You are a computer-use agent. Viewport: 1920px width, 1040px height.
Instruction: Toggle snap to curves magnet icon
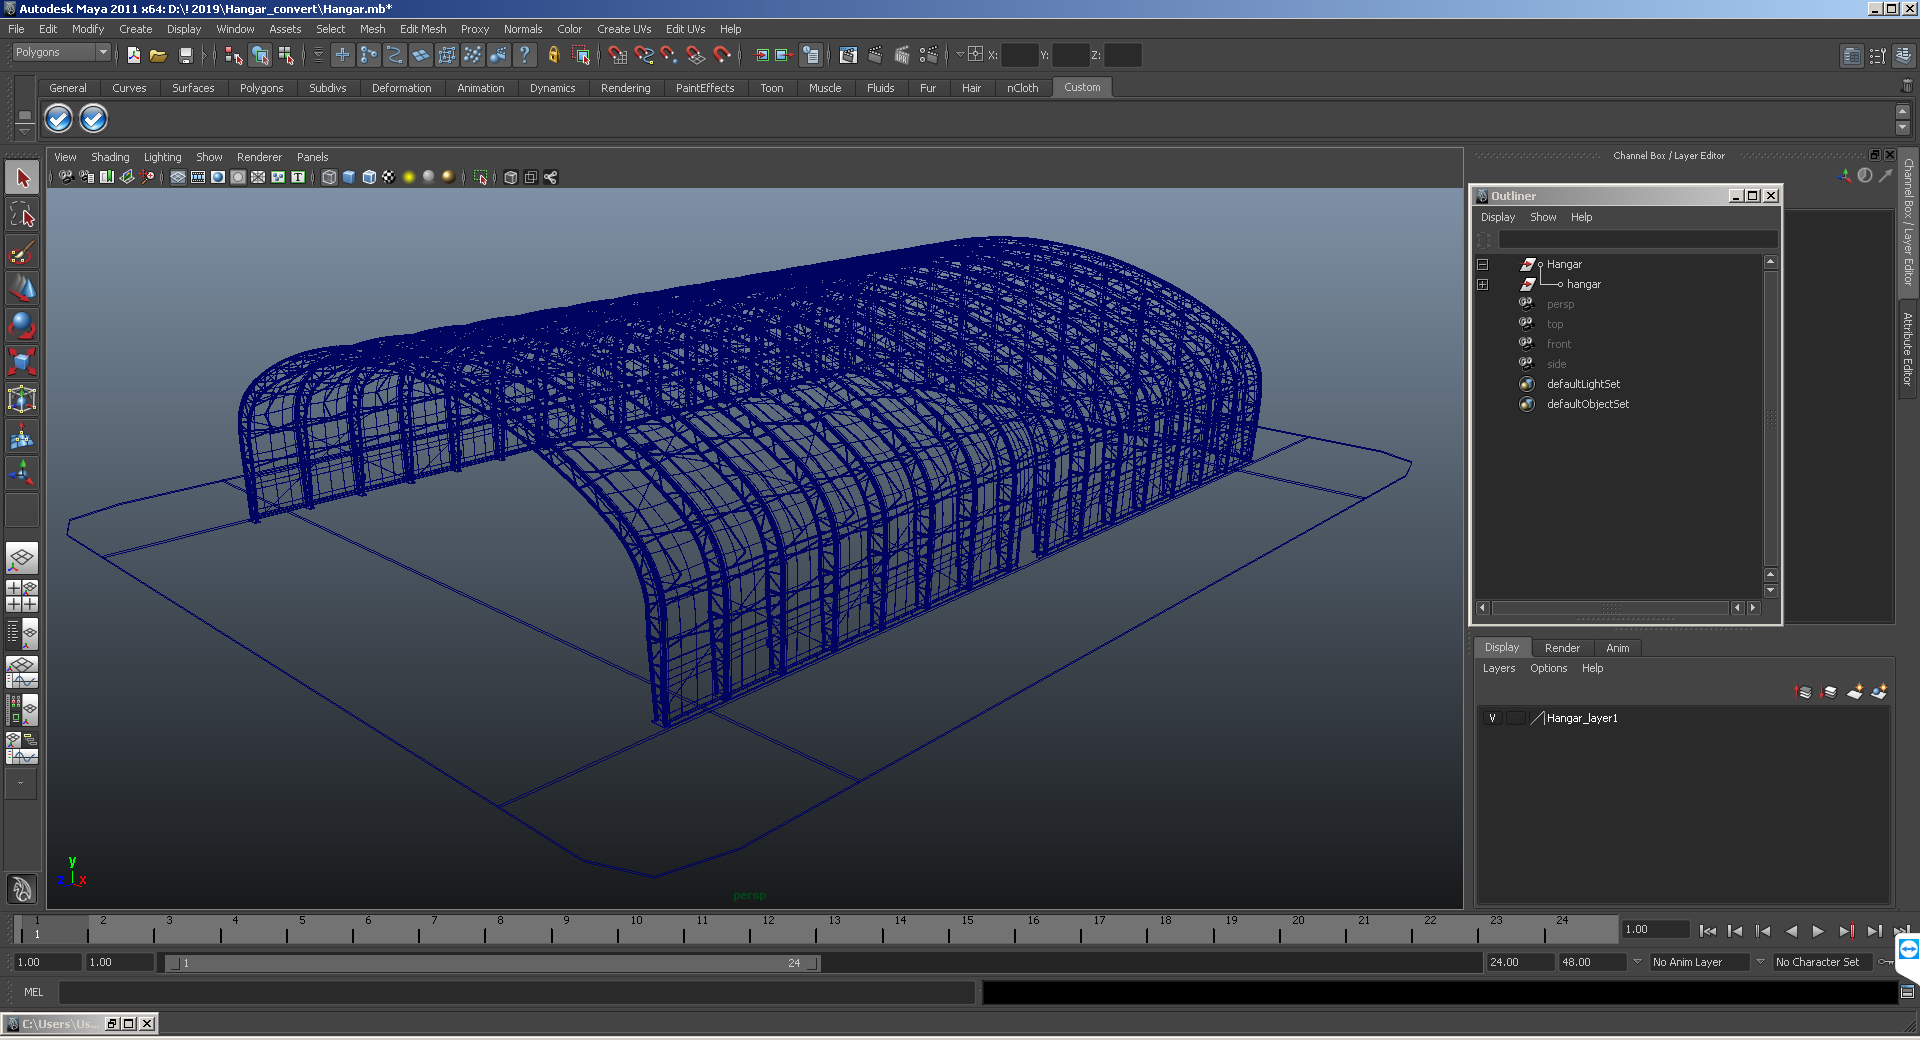[643, 55]
